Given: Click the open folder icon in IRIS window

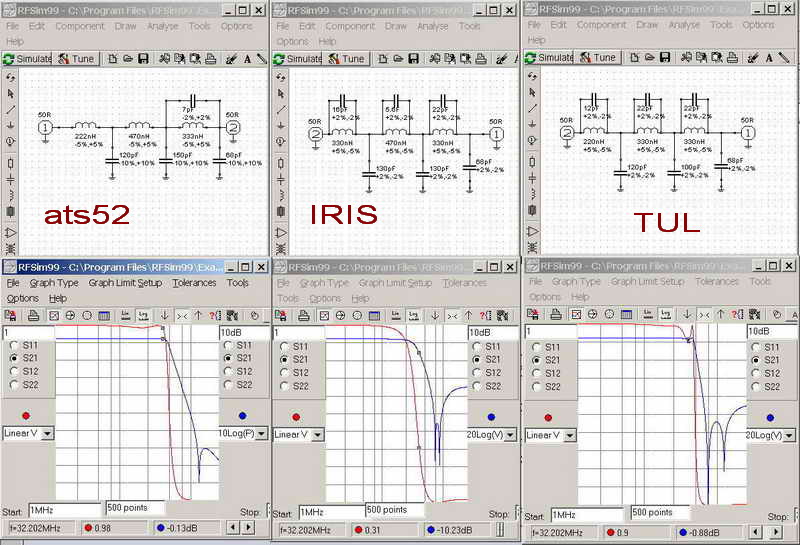Looking at the screenshot, I should pyautogui.click(x=398, y=59).
